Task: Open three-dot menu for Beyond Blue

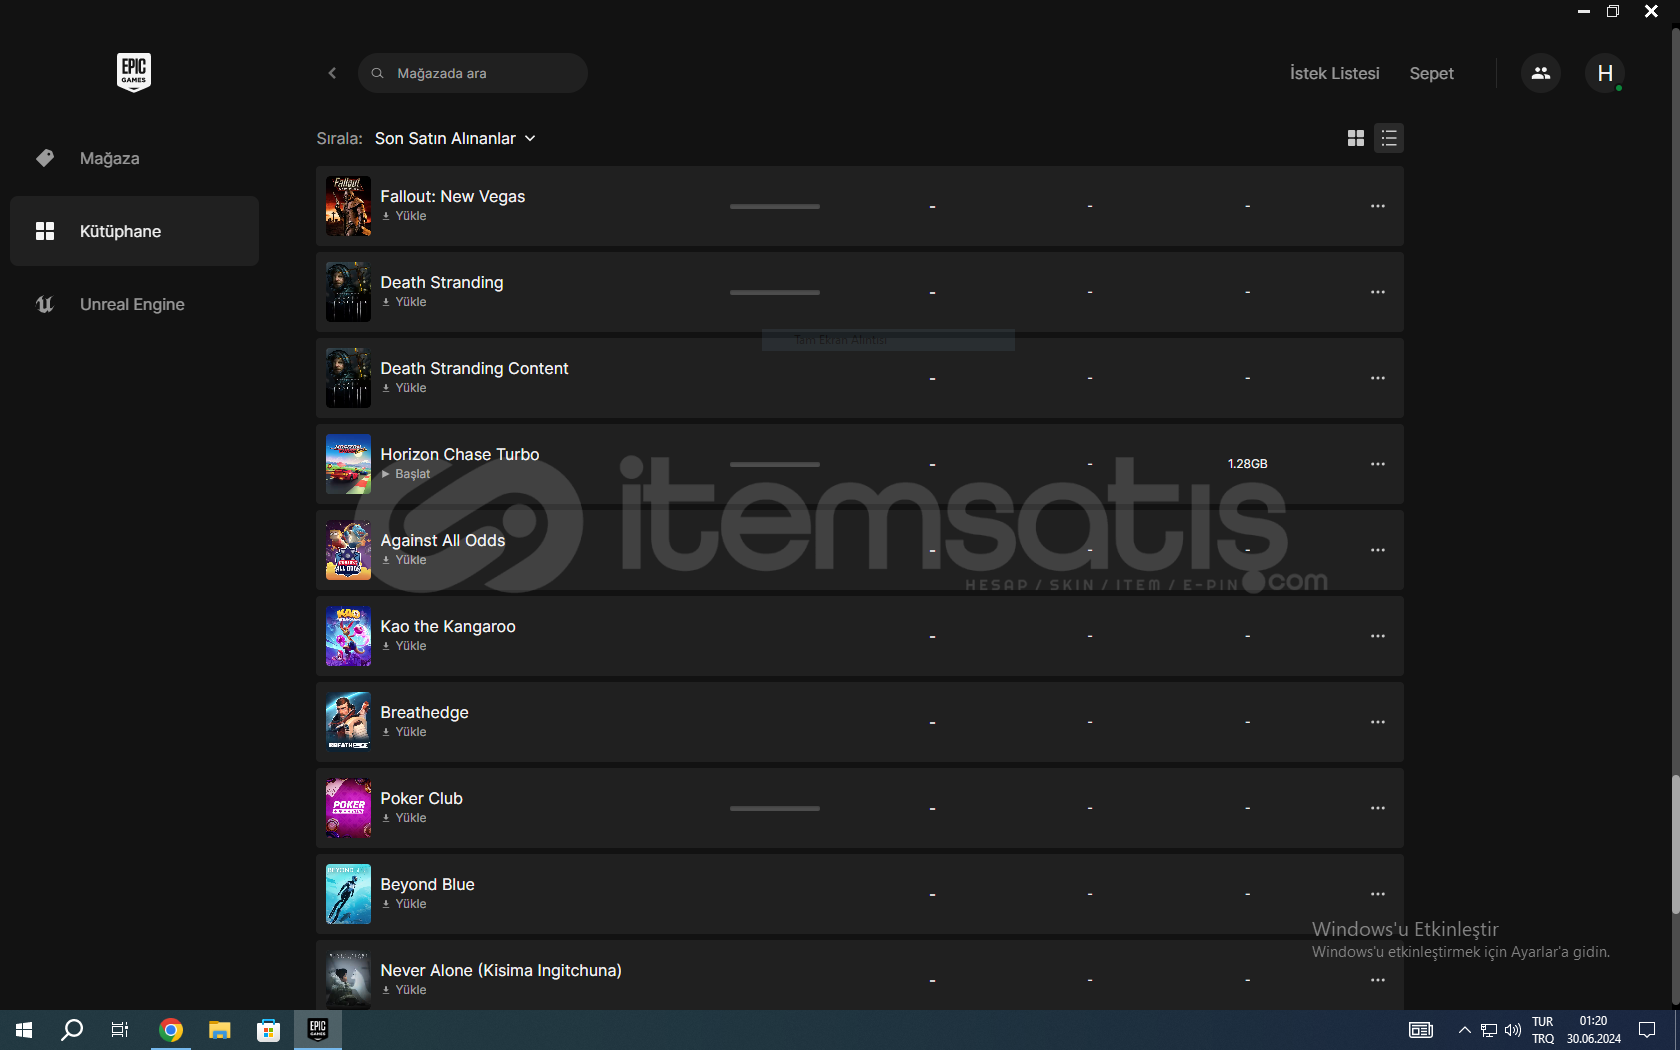Action: click(x=1378, y=894)
